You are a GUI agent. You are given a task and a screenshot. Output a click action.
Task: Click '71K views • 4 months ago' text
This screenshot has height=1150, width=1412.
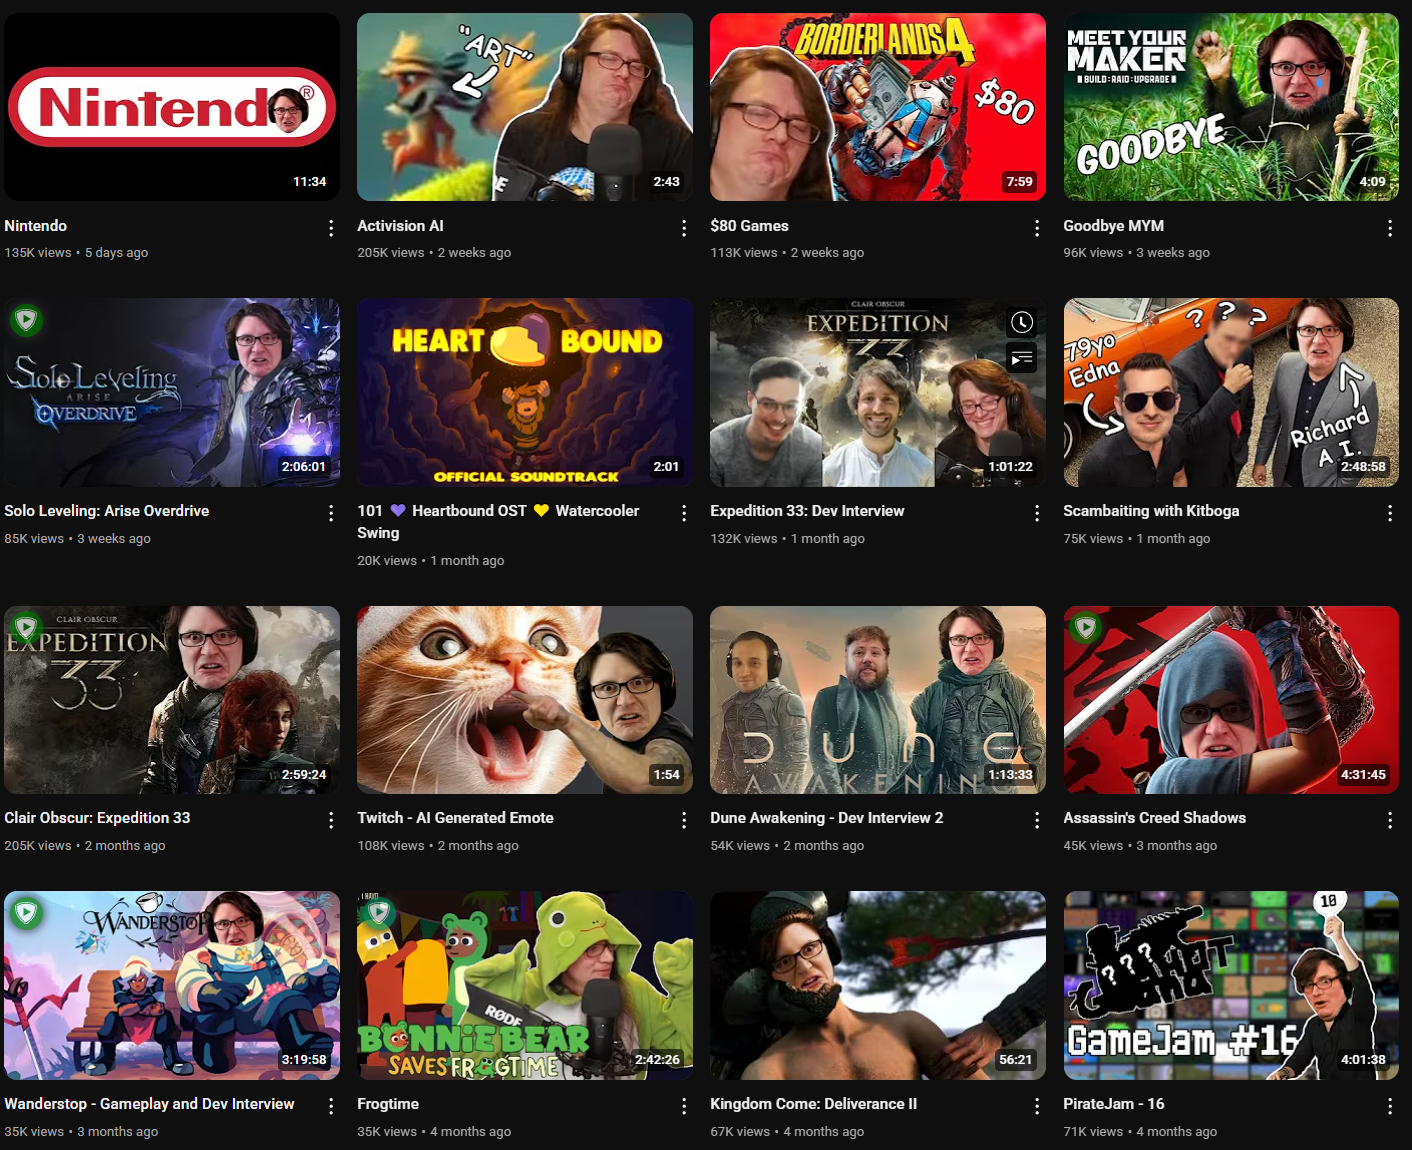point(1140,1132)
